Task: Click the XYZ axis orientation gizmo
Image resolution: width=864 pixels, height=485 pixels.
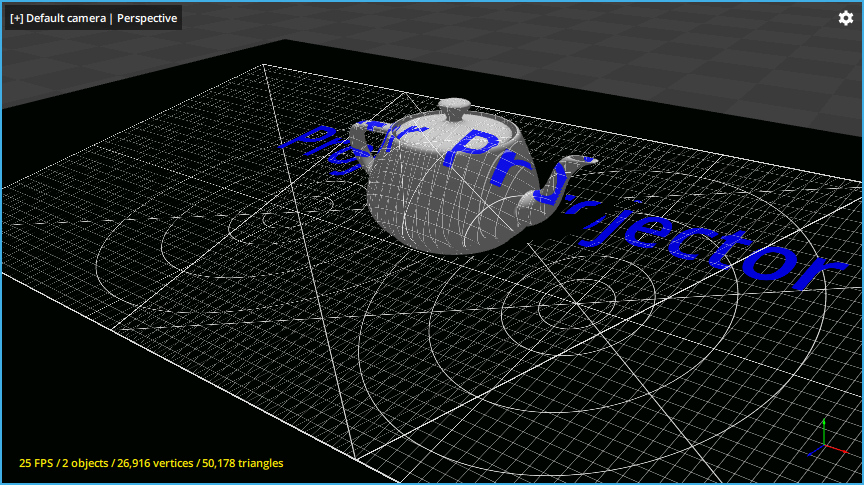Action: (x=828, y=439)
